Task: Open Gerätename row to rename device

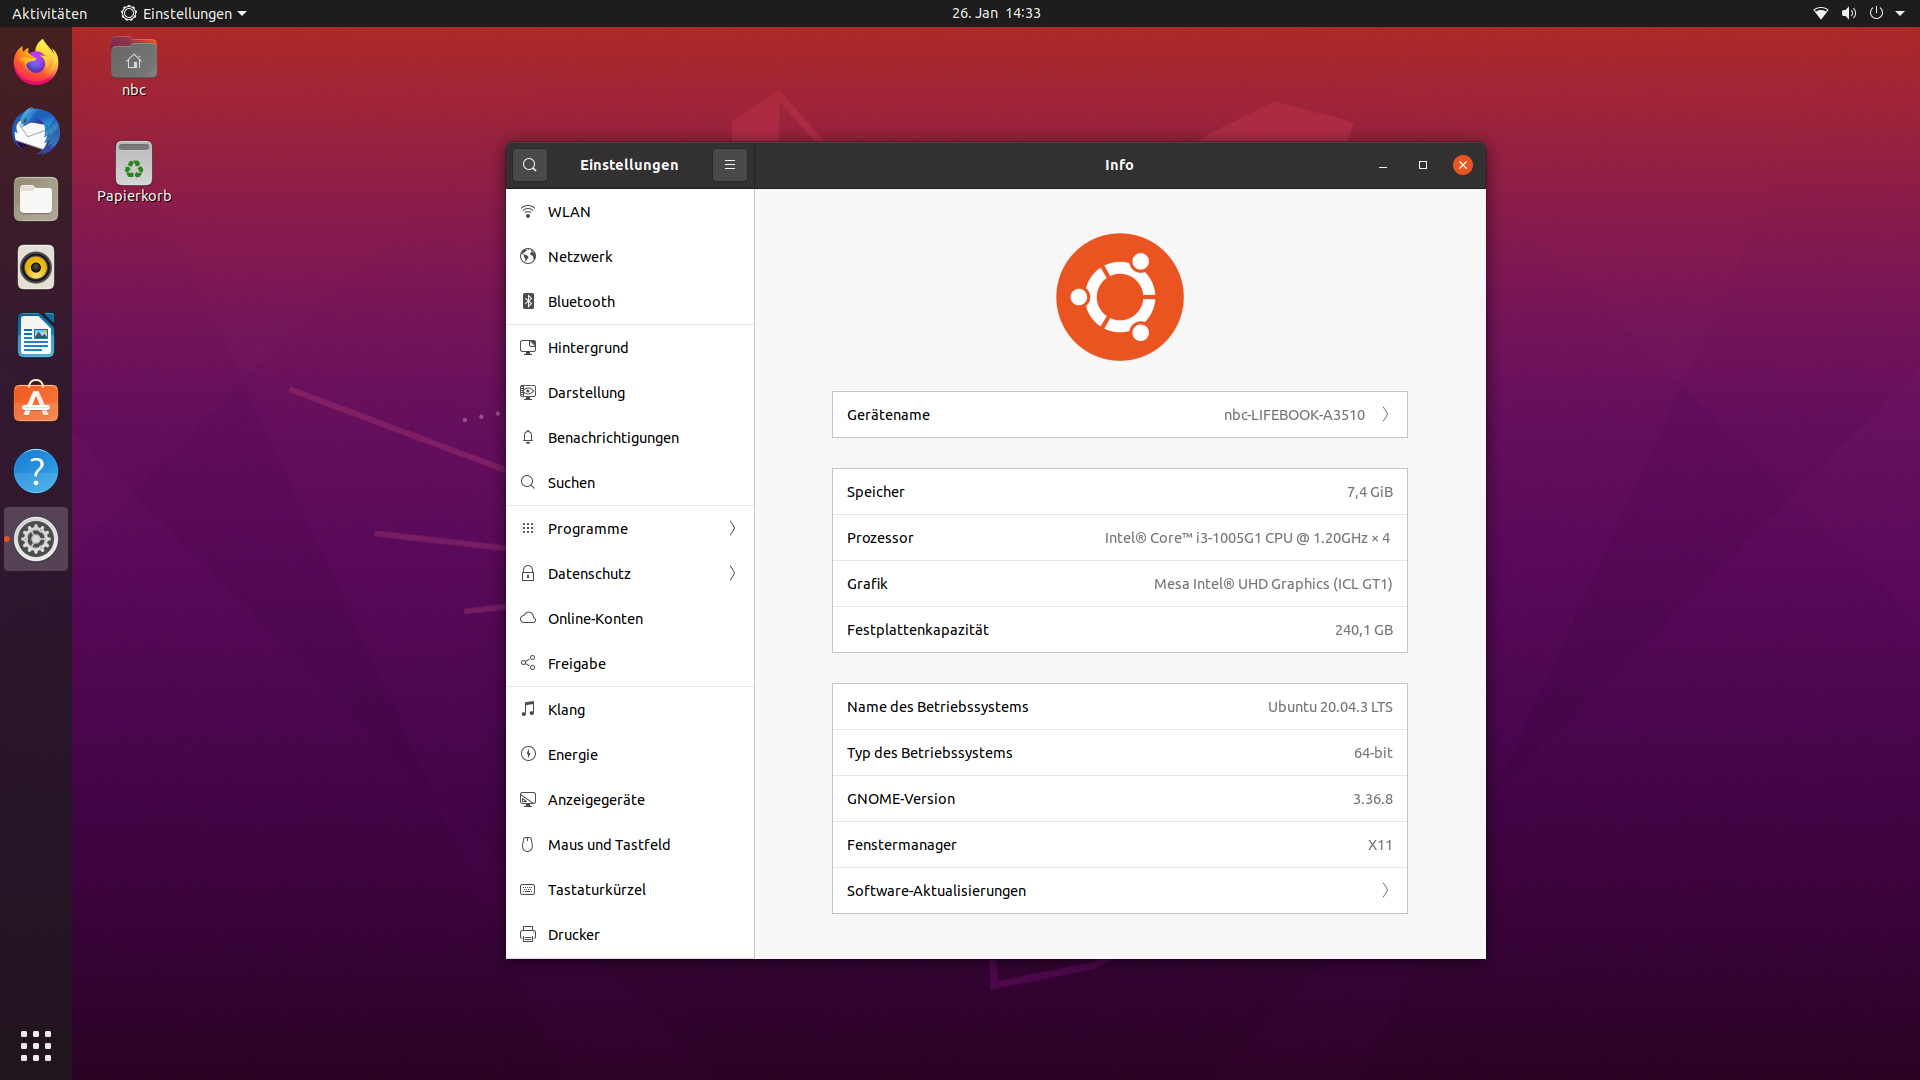Action: coord(1119,415)
